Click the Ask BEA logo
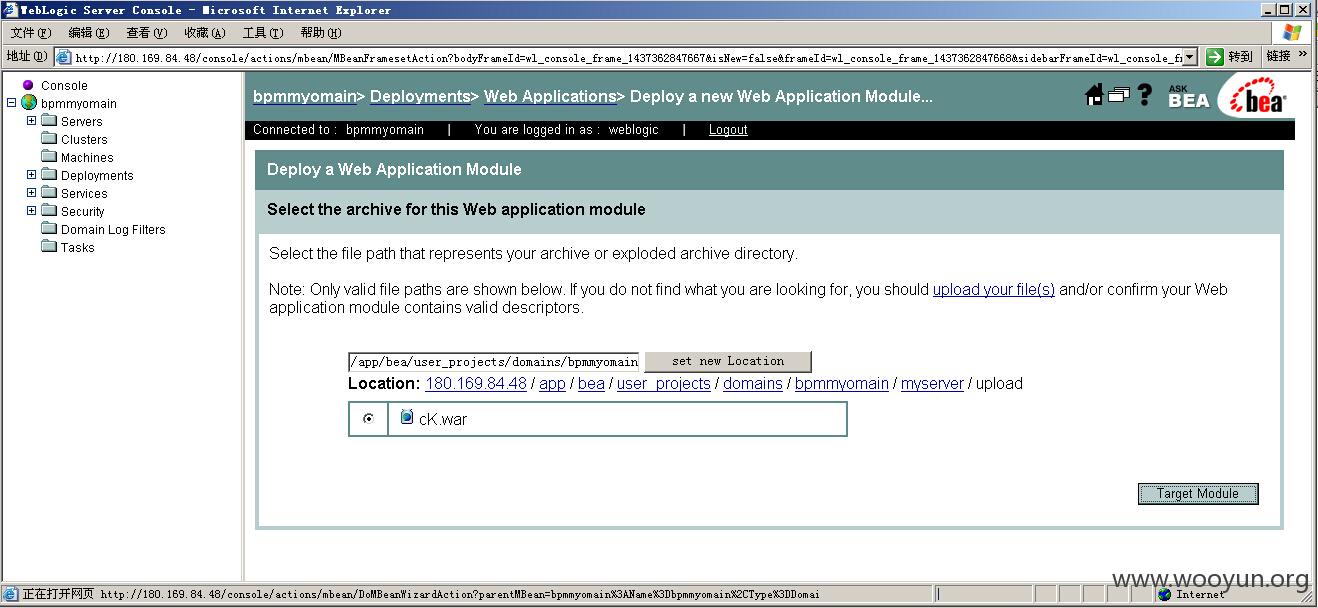Image resolution: width=1318 pixels, height=608 pixels. 1188,96
